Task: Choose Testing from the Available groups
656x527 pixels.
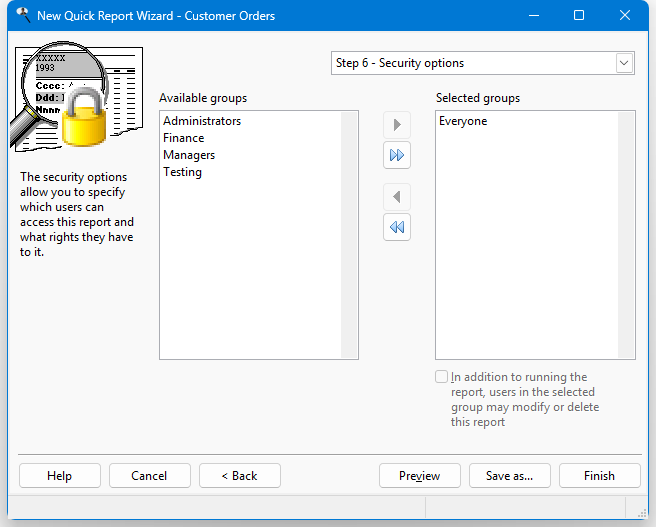Action: click(183, 172)
